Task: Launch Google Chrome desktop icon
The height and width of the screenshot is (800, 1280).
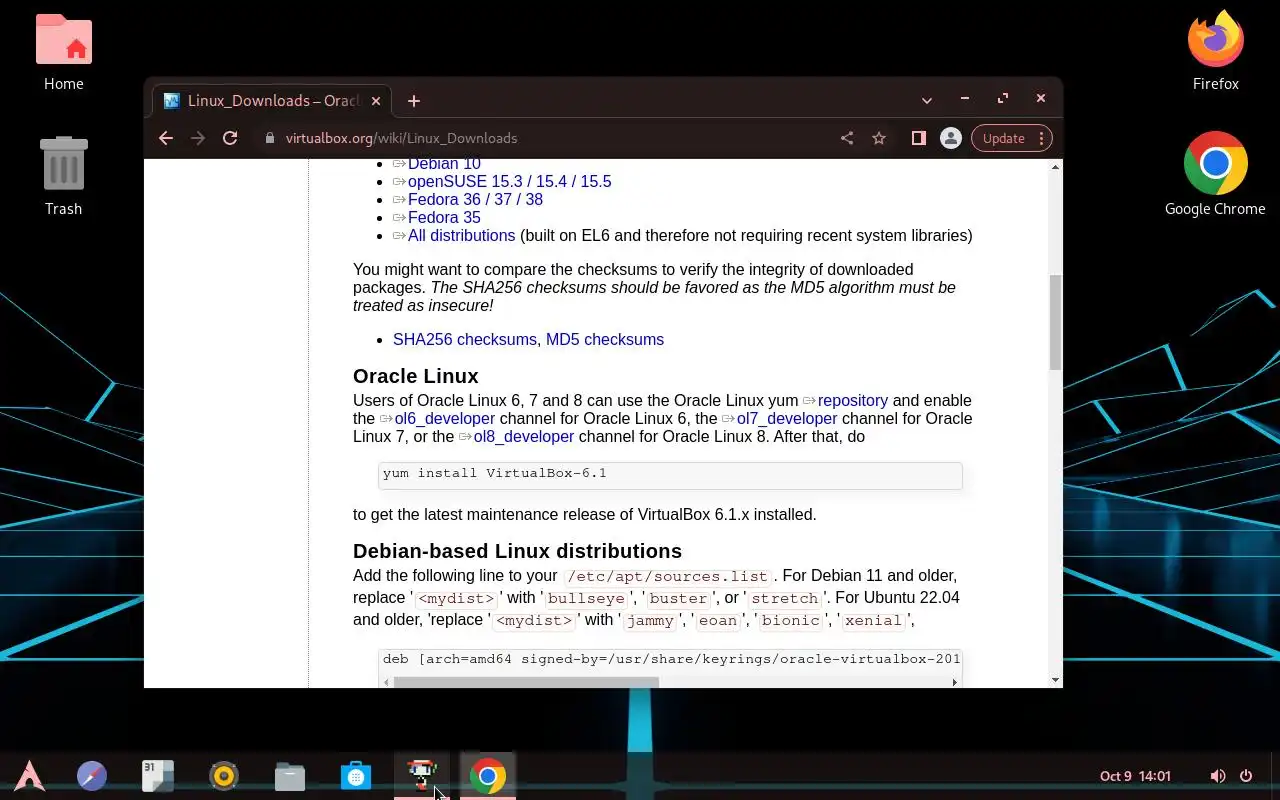Action: pyautogui.click(x=1215, y=174)
